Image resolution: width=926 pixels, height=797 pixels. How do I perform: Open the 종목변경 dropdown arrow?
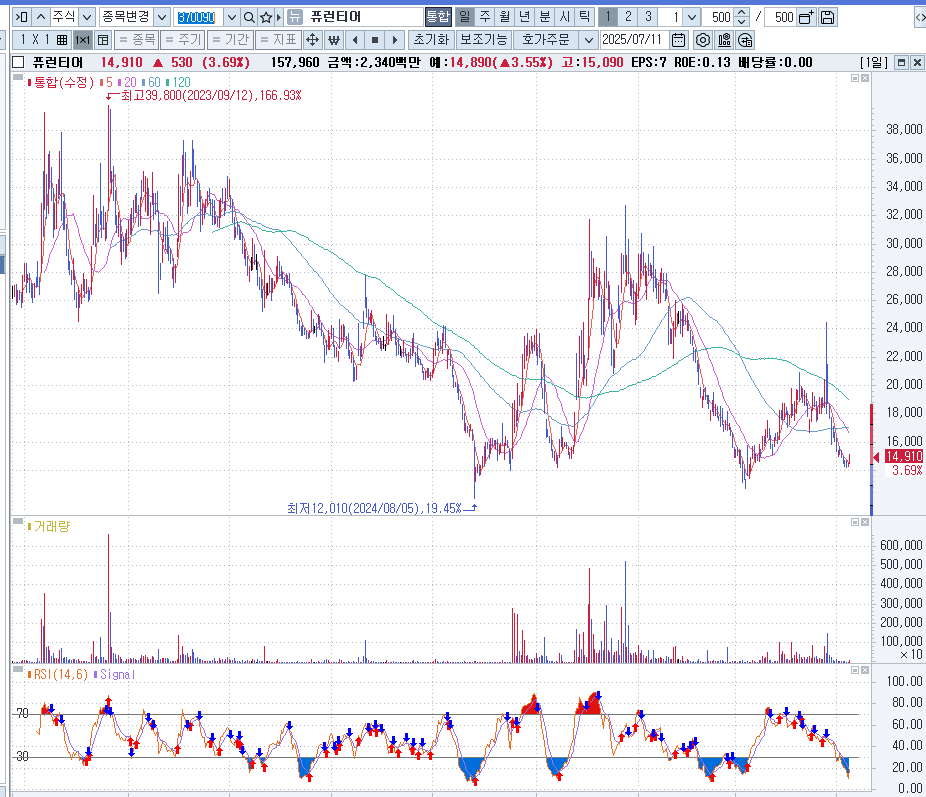coord(162,17)
